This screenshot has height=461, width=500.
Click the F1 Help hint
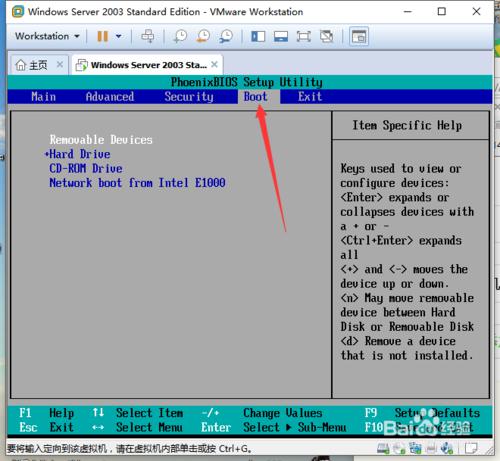click(46, 413)
